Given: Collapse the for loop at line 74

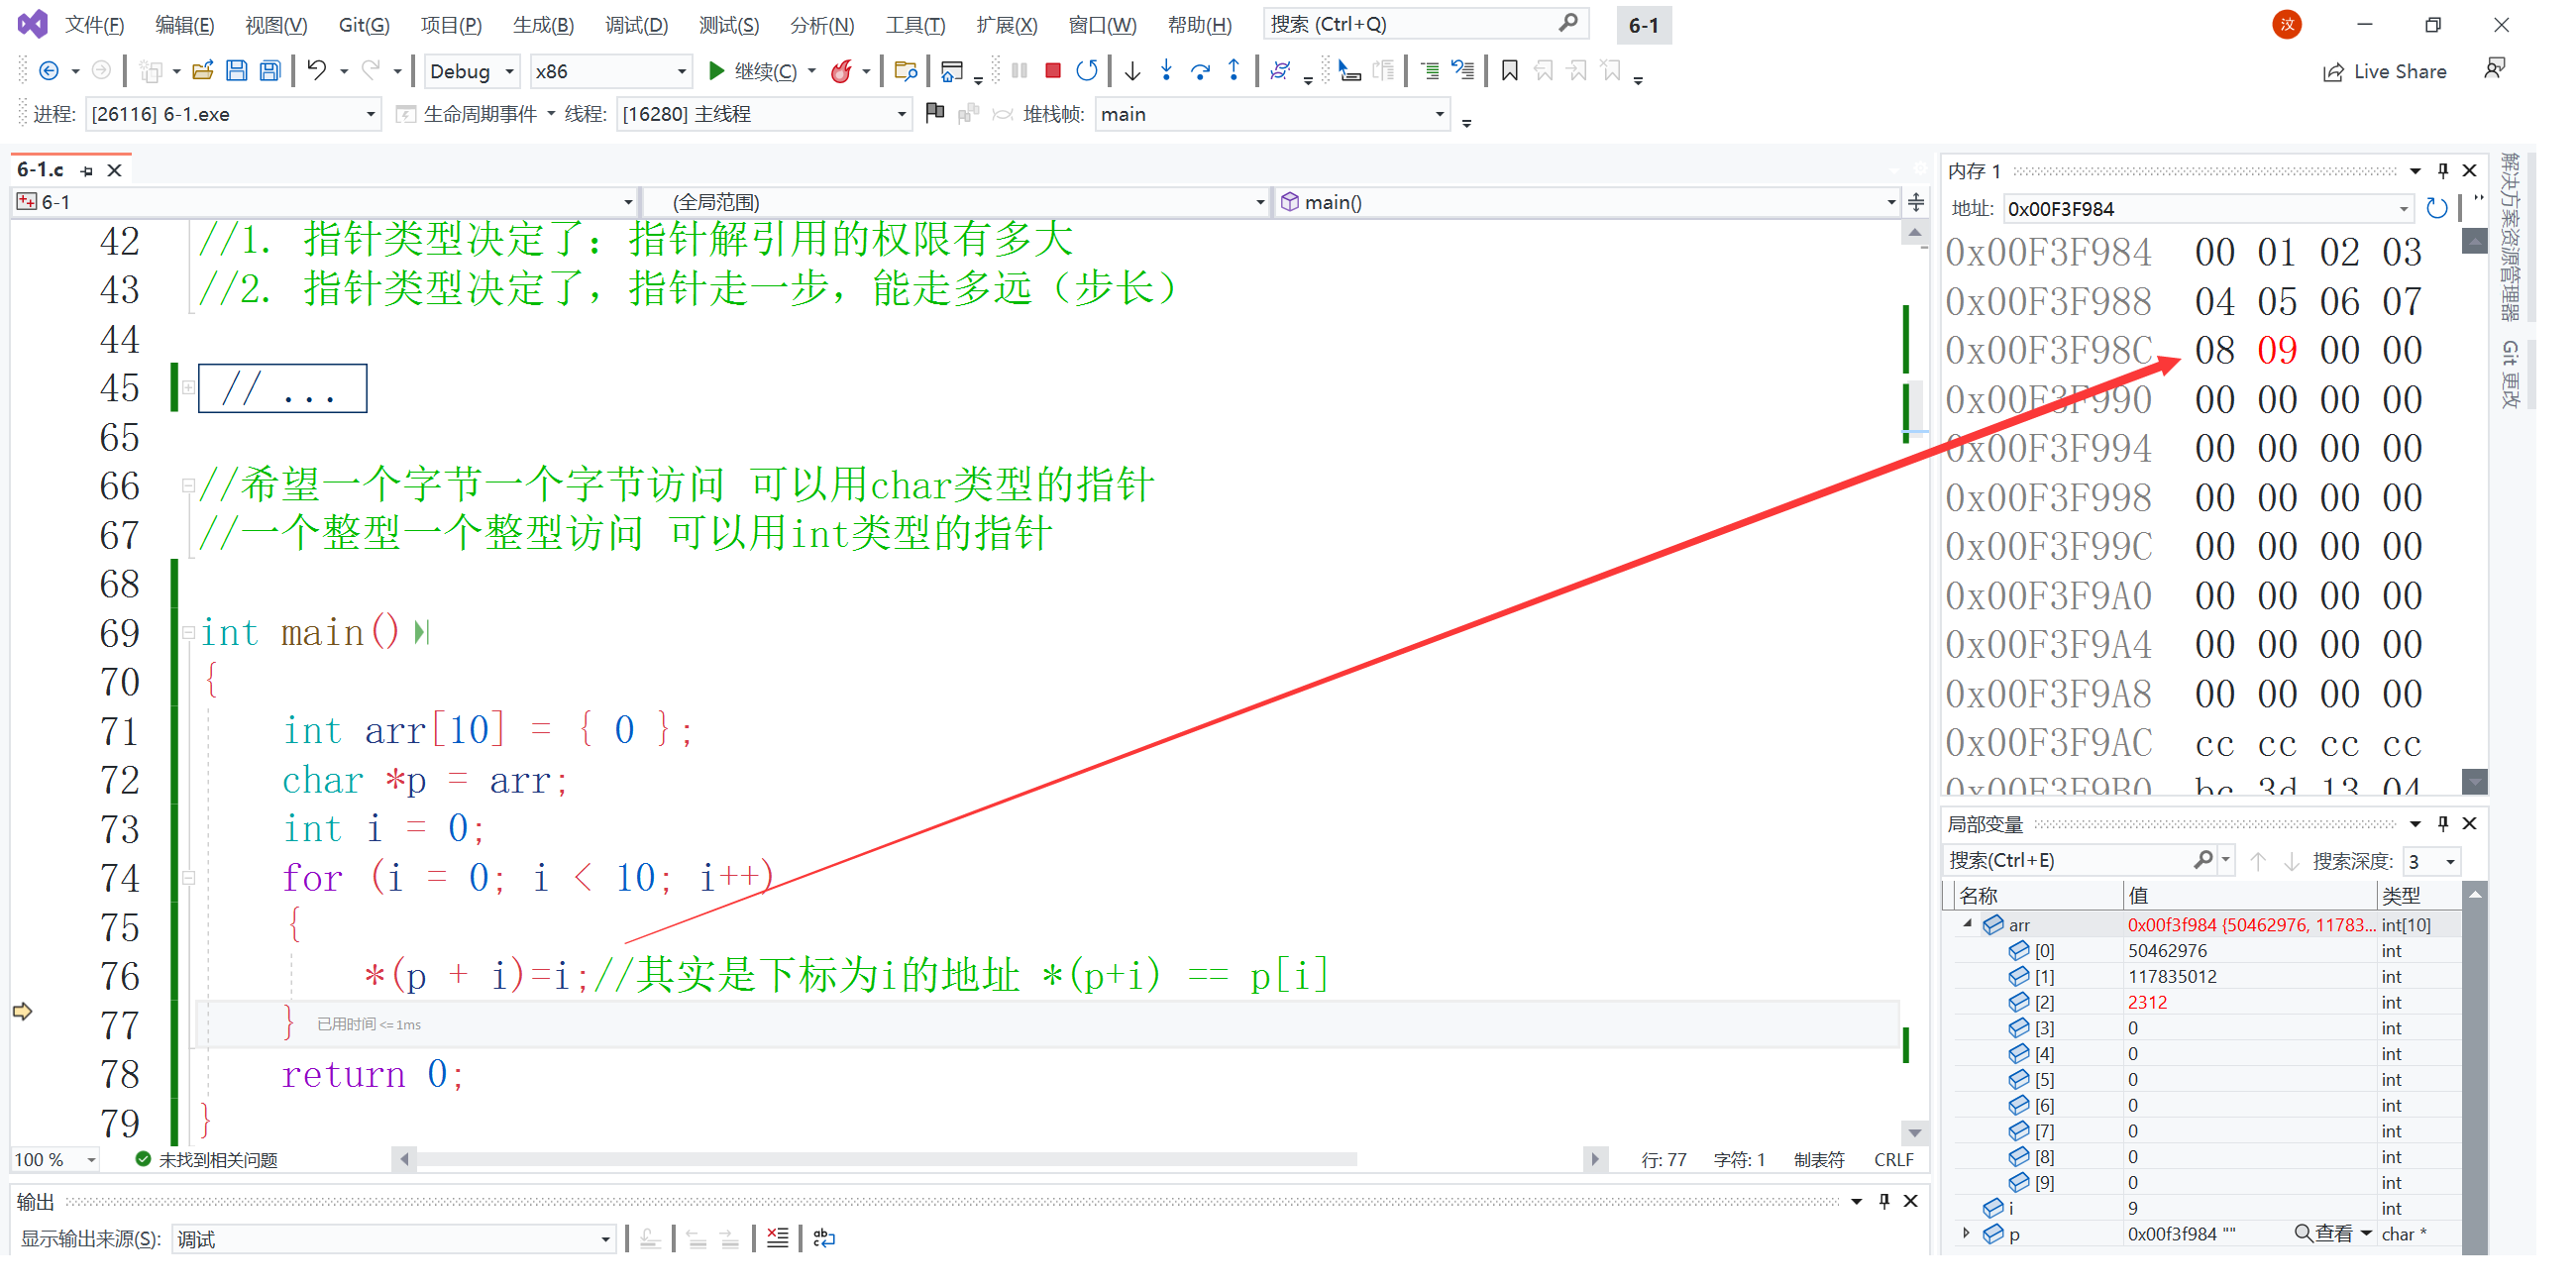Looking at the screenshot, I should (x=188, y=878).
